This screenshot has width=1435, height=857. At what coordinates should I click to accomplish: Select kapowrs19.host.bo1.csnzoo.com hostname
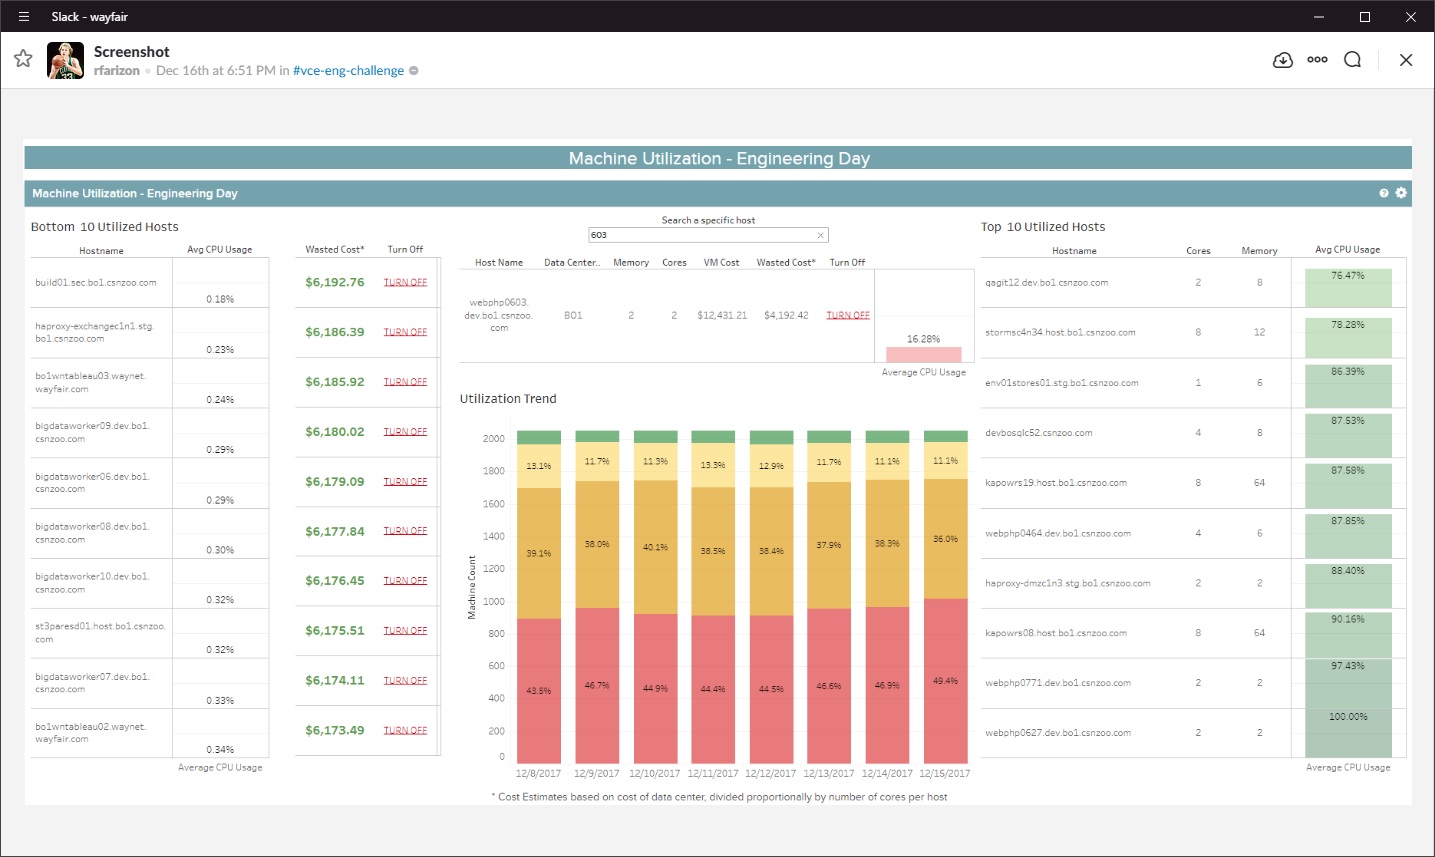[x=1056, y=483]
